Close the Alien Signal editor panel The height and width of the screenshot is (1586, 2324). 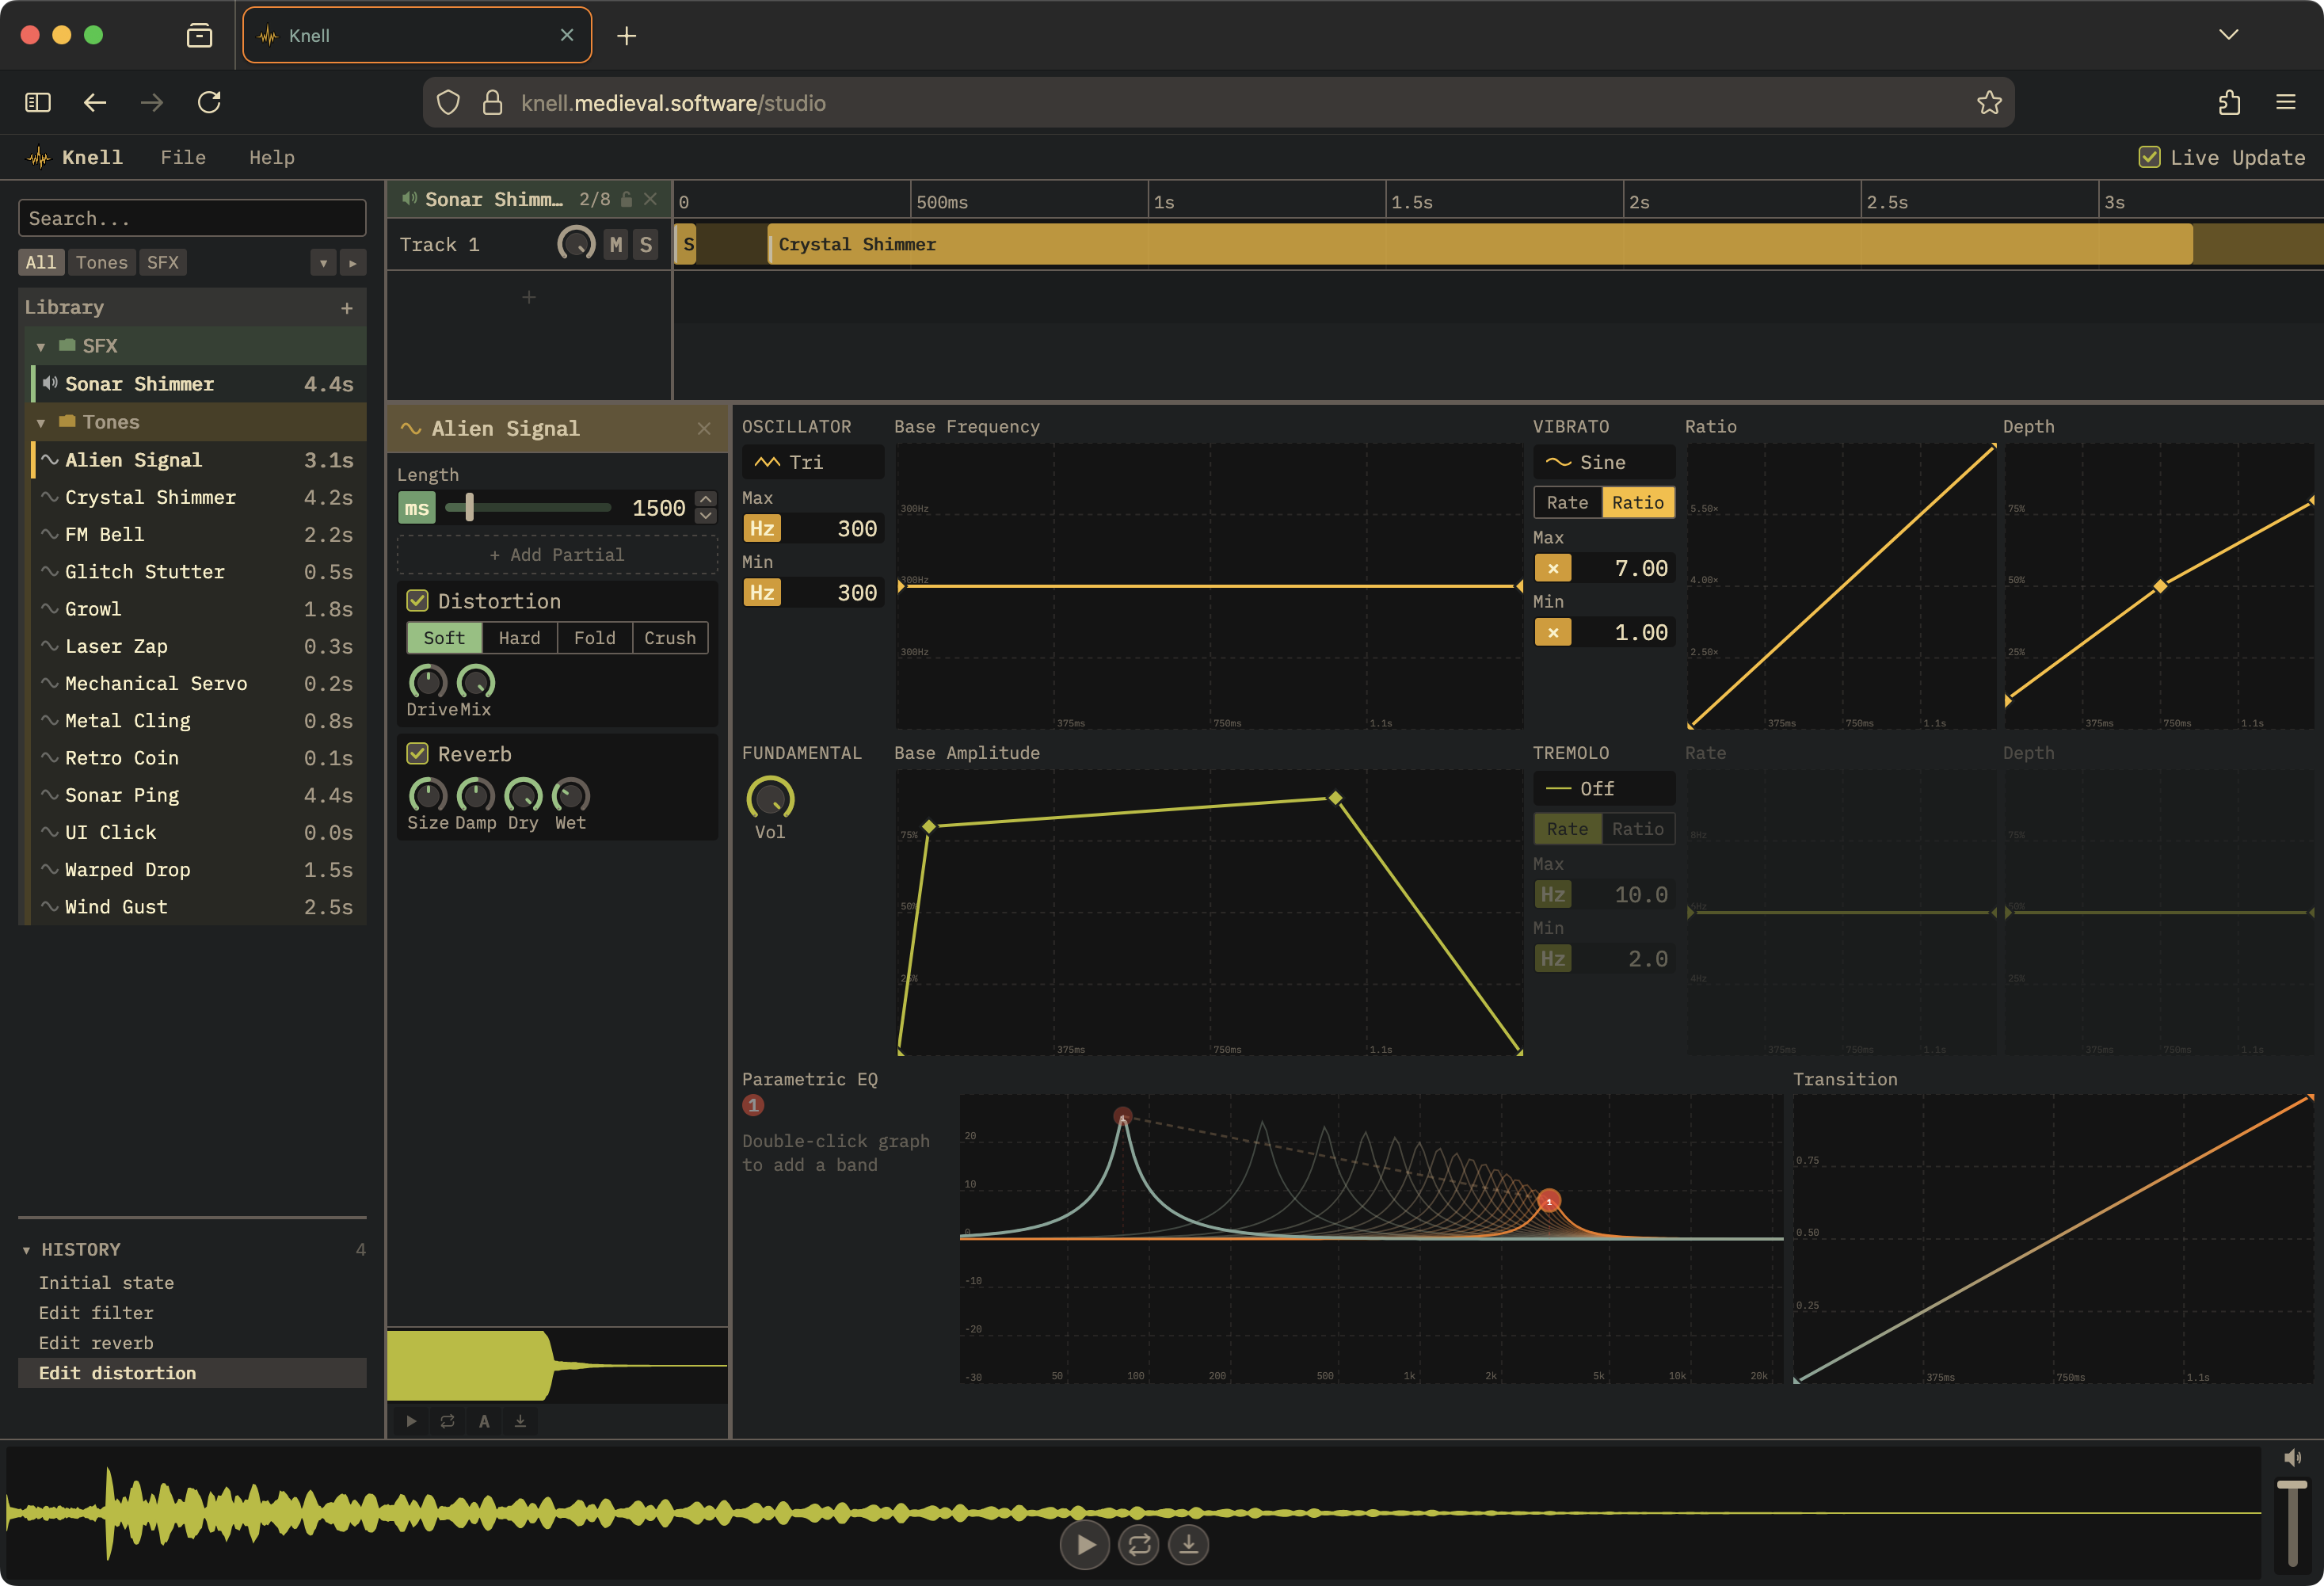[704, 429]
